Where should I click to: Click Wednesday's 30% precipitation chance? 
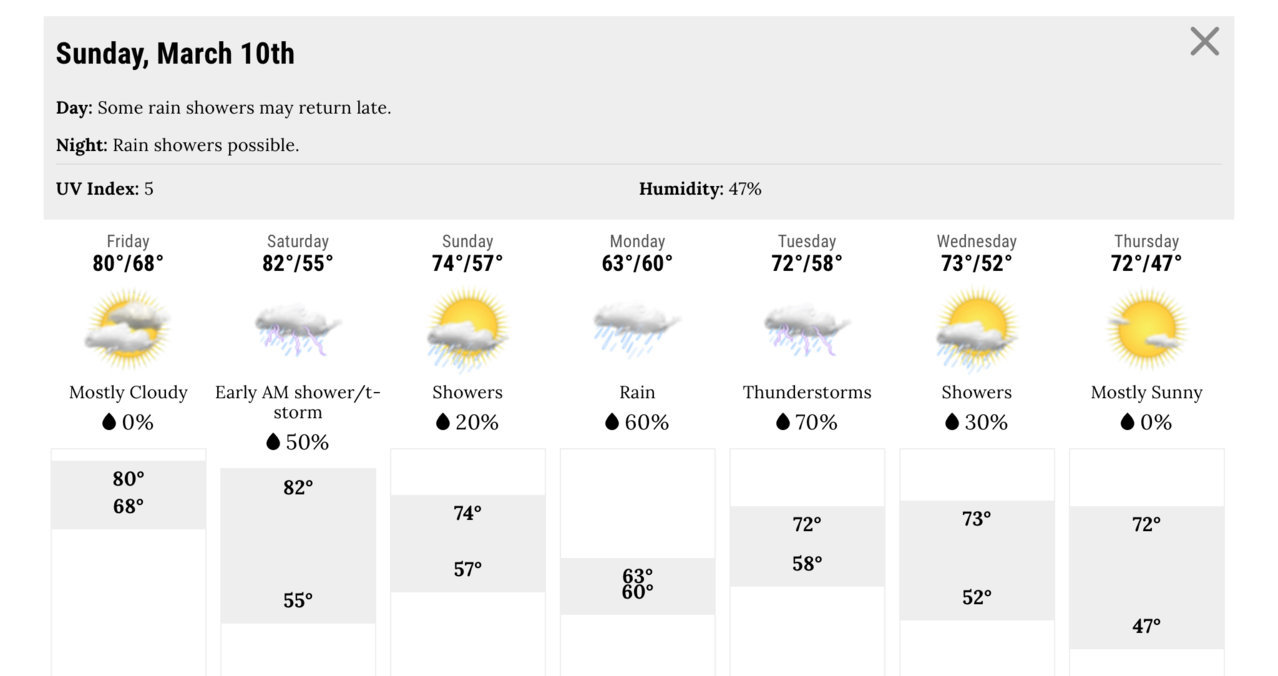[976, 422]
